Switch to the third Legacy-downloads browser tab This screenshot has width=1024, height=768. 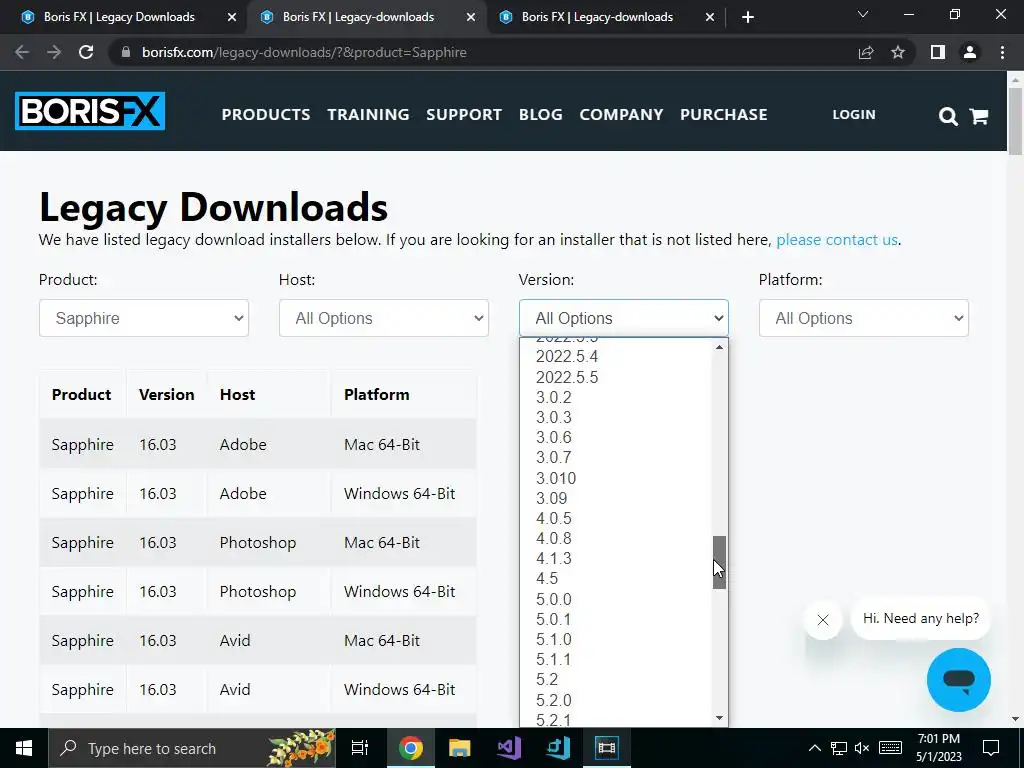point(597,17)
